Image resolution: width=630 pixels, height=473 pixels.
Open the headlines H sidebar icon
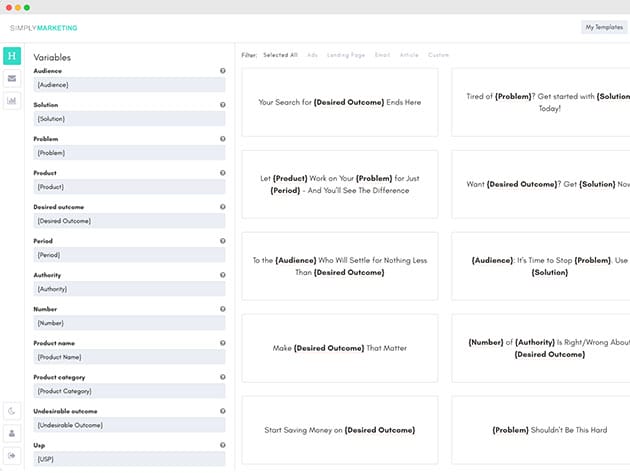click(x=12, y=56)
